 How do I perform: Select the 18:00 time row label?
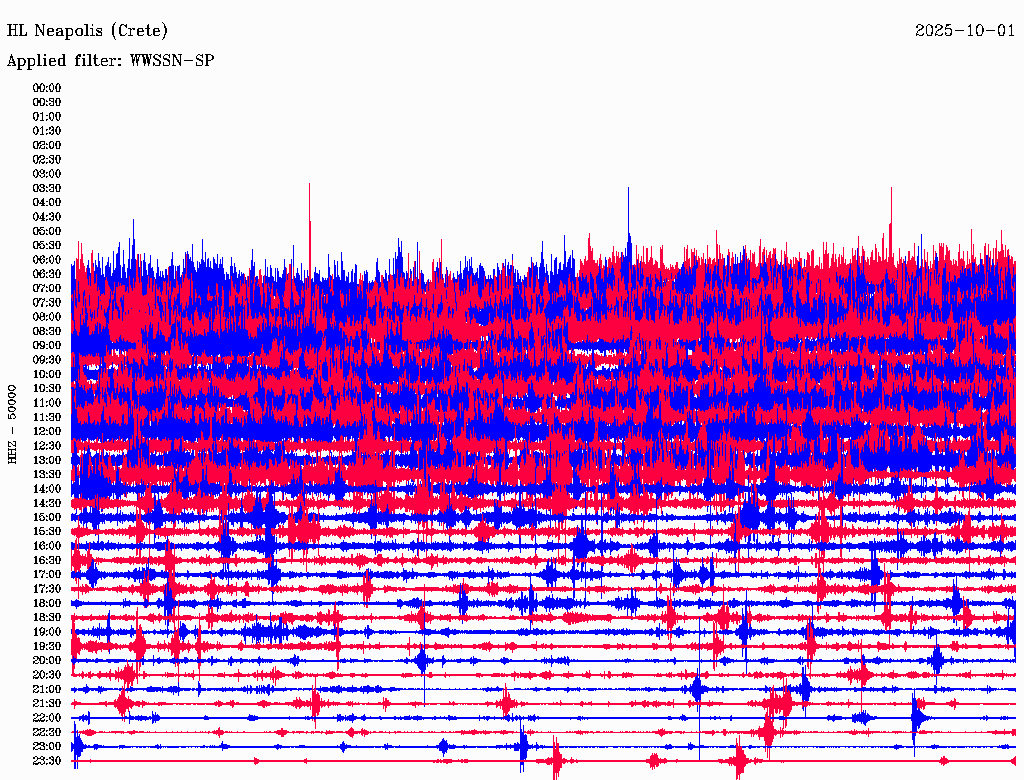[47, 603]
